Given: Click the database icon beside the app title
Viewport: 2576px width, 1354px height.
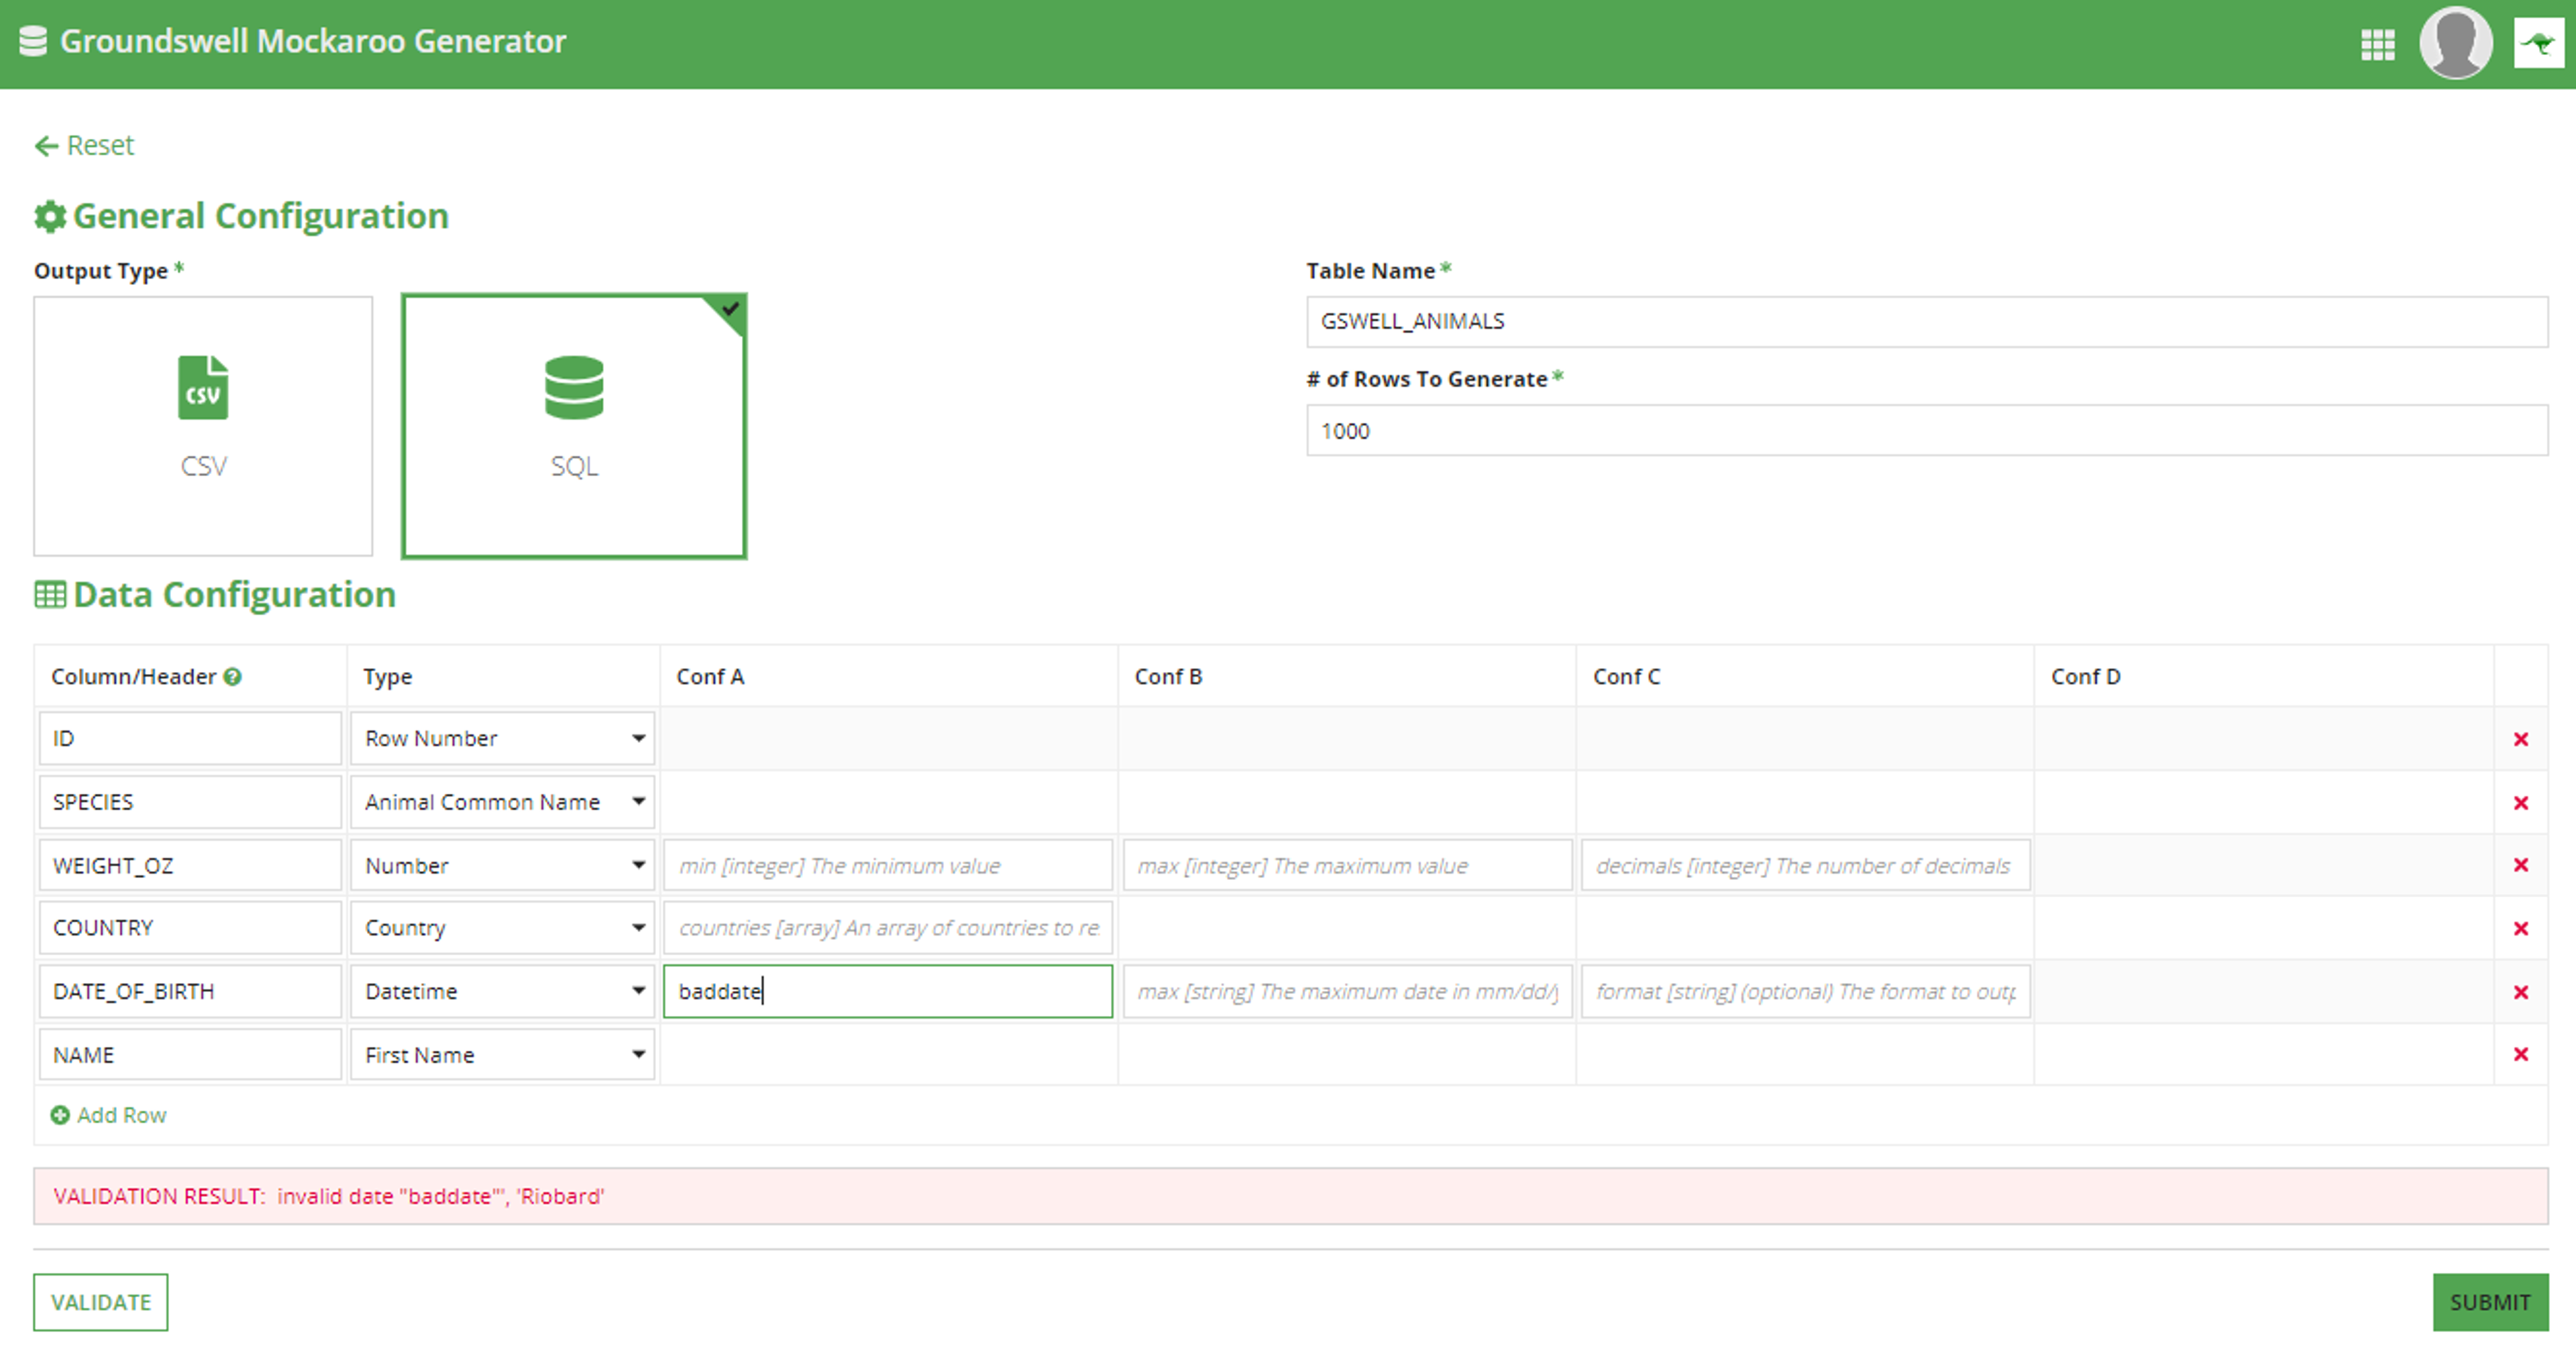Looking at the screenshot, I should coord(33,41).
